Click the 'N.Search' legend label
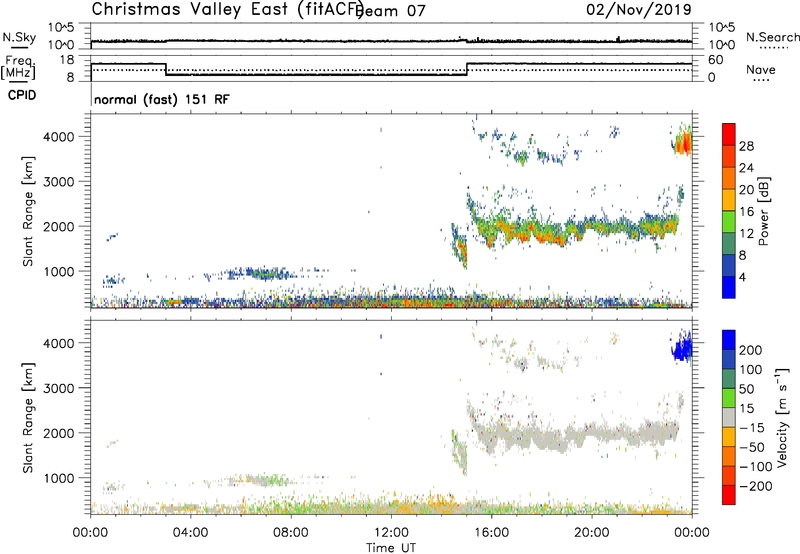The image size is (800, 554). tap(772, 37)
